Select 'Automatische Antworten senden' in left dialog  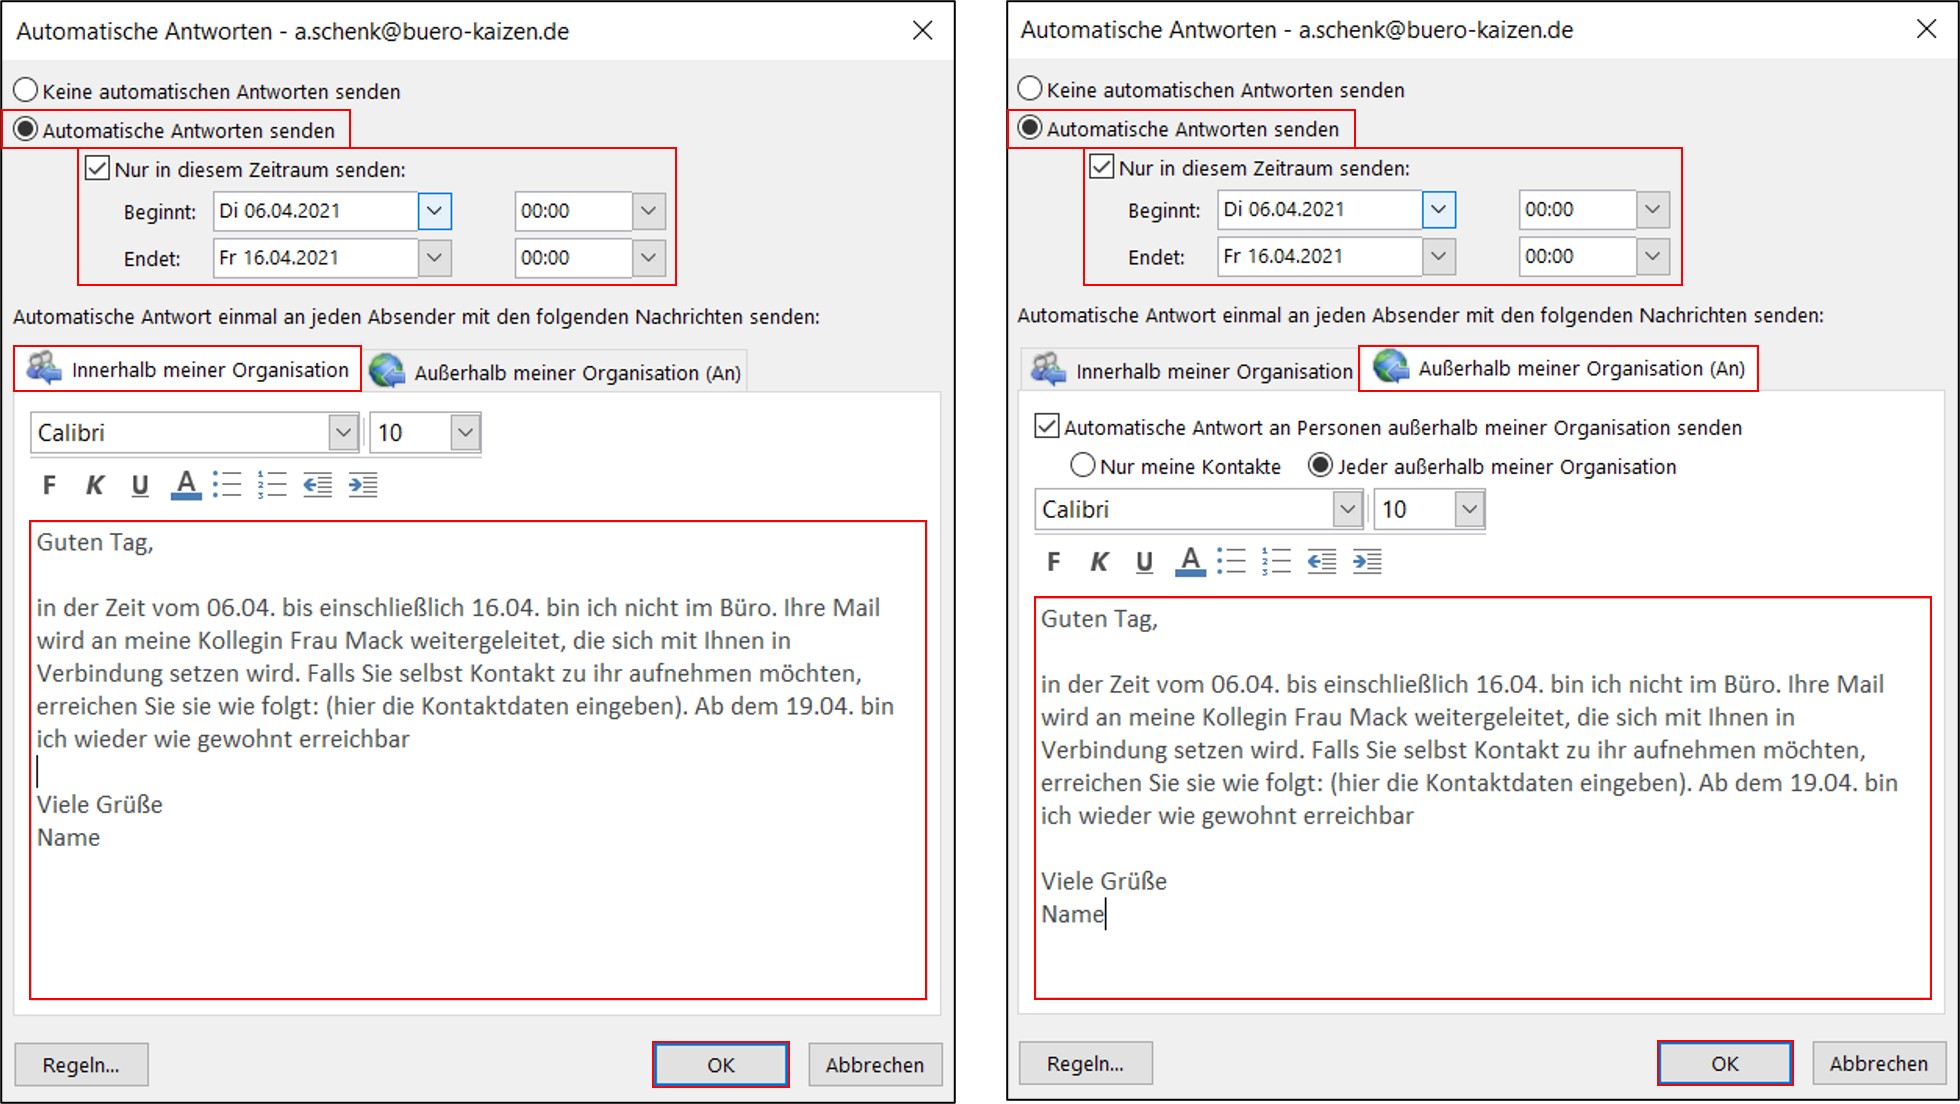(175, 130)
